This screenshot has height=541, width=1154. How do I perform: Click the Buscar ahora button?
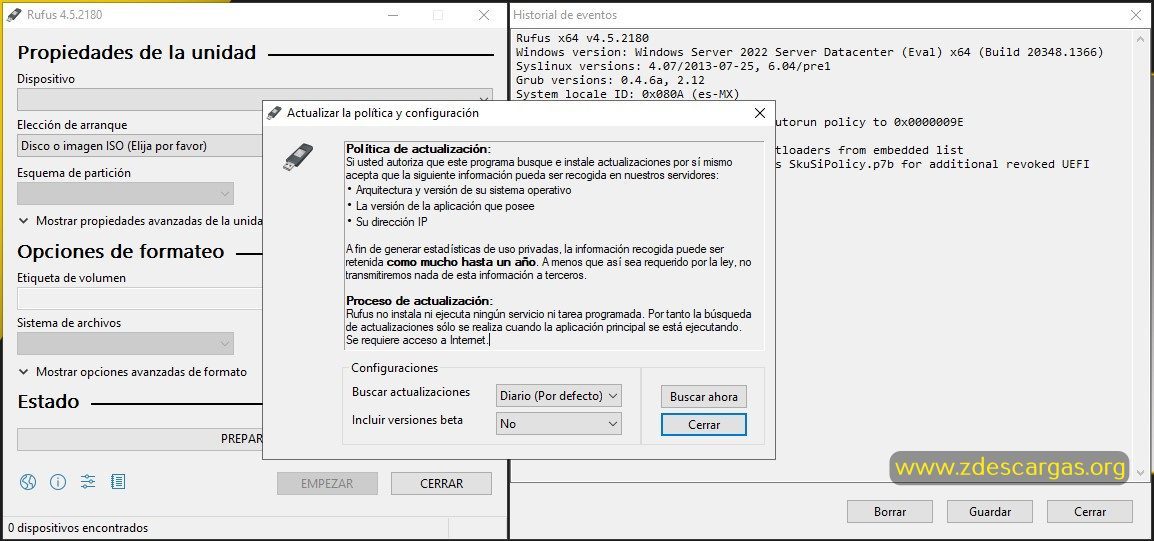pyautogui.click(x=704, y=397)
